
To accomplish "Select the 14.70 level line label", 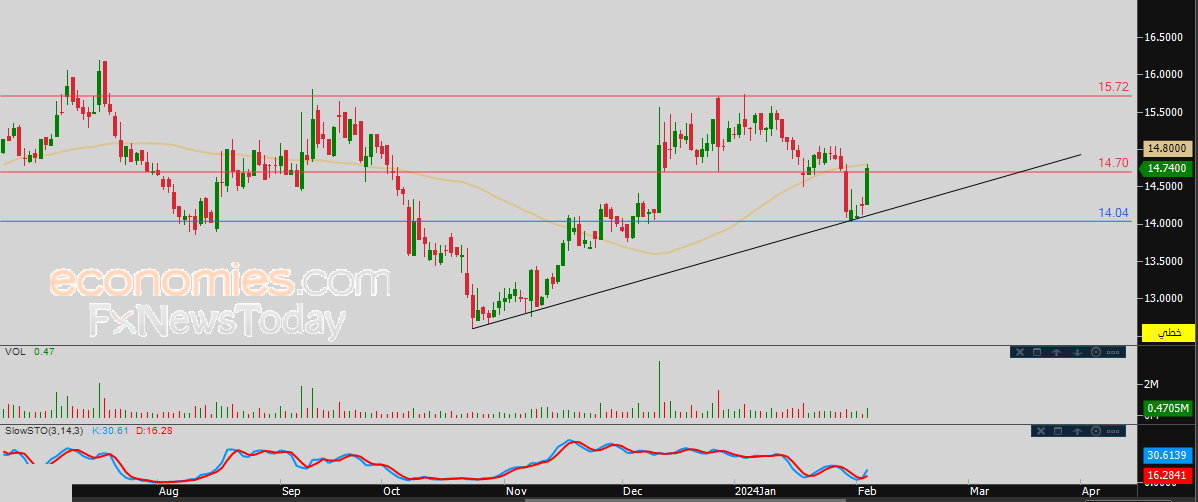I will 1113,163.
